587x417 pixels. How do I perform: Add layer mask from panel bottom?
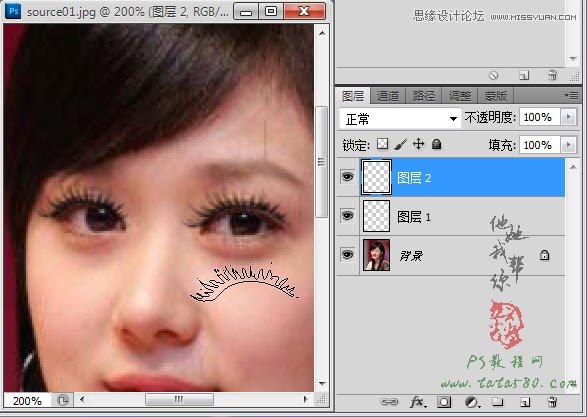point(444,402)
